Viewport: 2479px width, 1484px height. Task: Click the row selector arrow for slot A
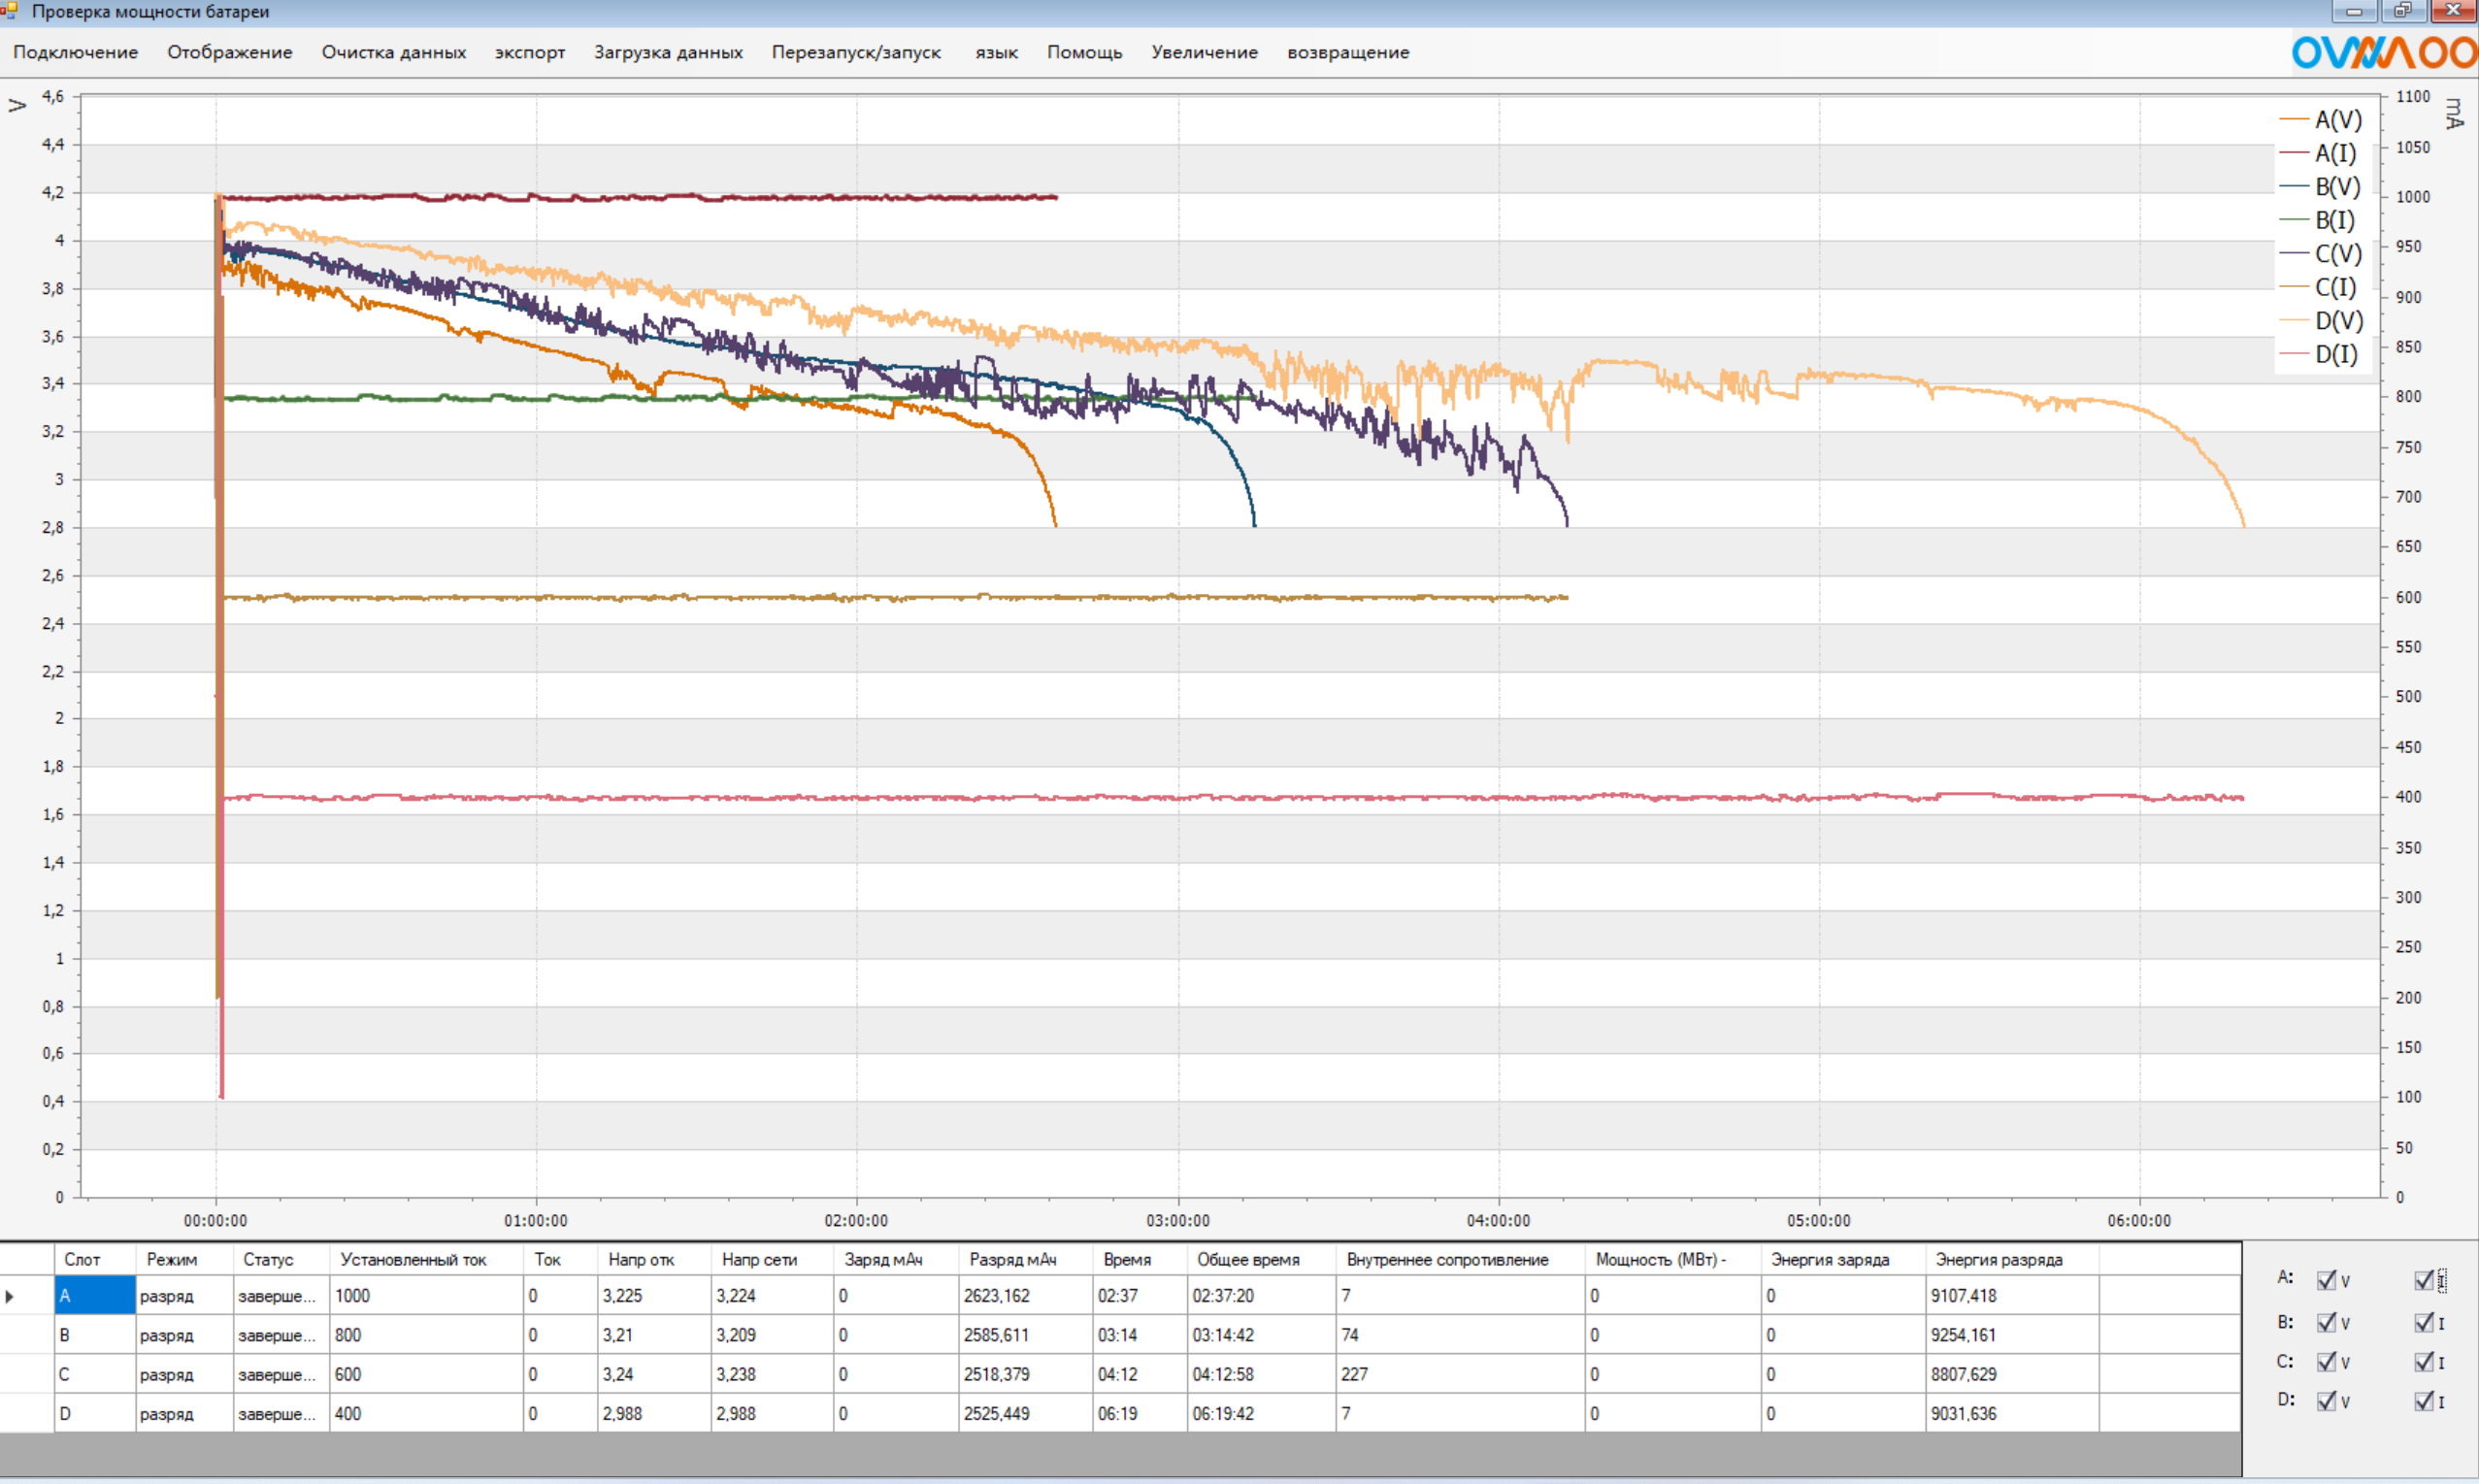(10, 1296)
